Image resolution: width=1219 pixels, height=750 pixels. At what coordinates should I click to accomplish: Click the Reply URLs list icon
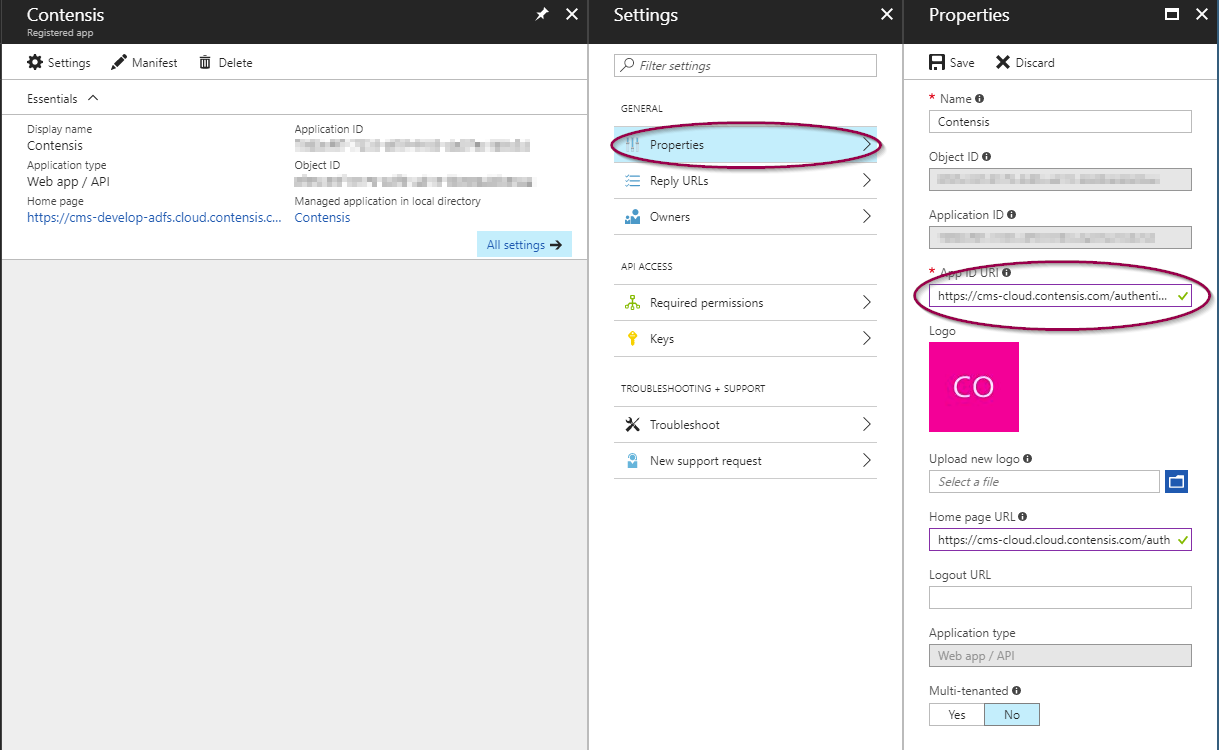point(632,181)
